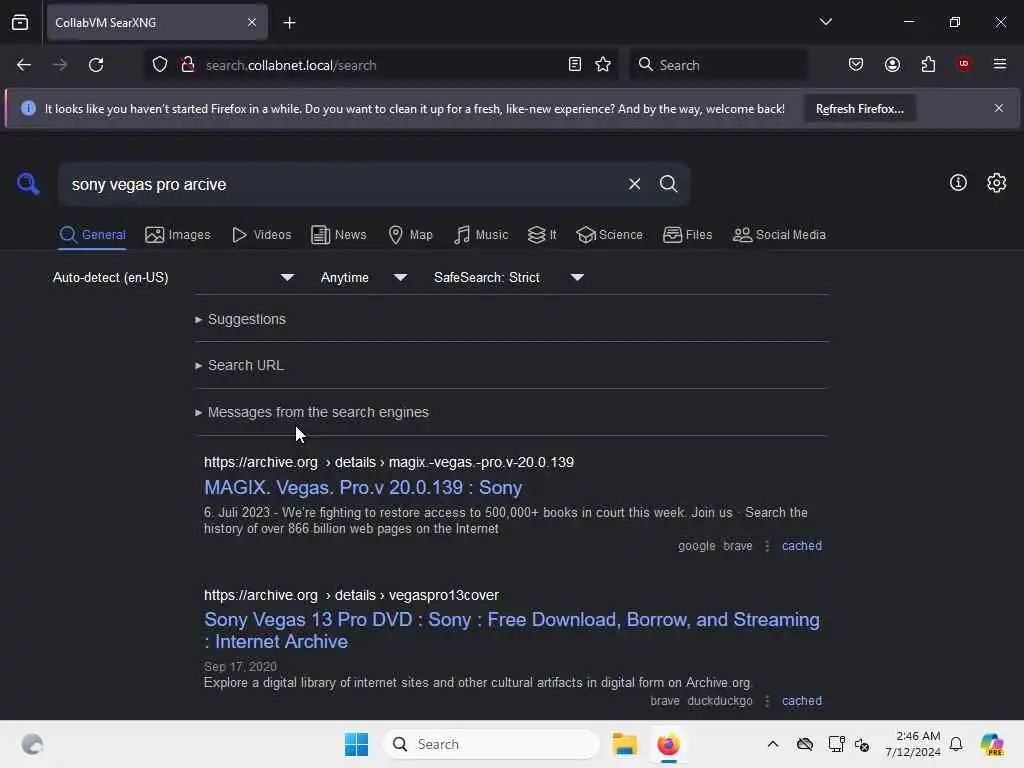Click Refresh Firefox... button
This screenshot has height=768, width=1024.
pyautogui.click(x=859, y=108)
